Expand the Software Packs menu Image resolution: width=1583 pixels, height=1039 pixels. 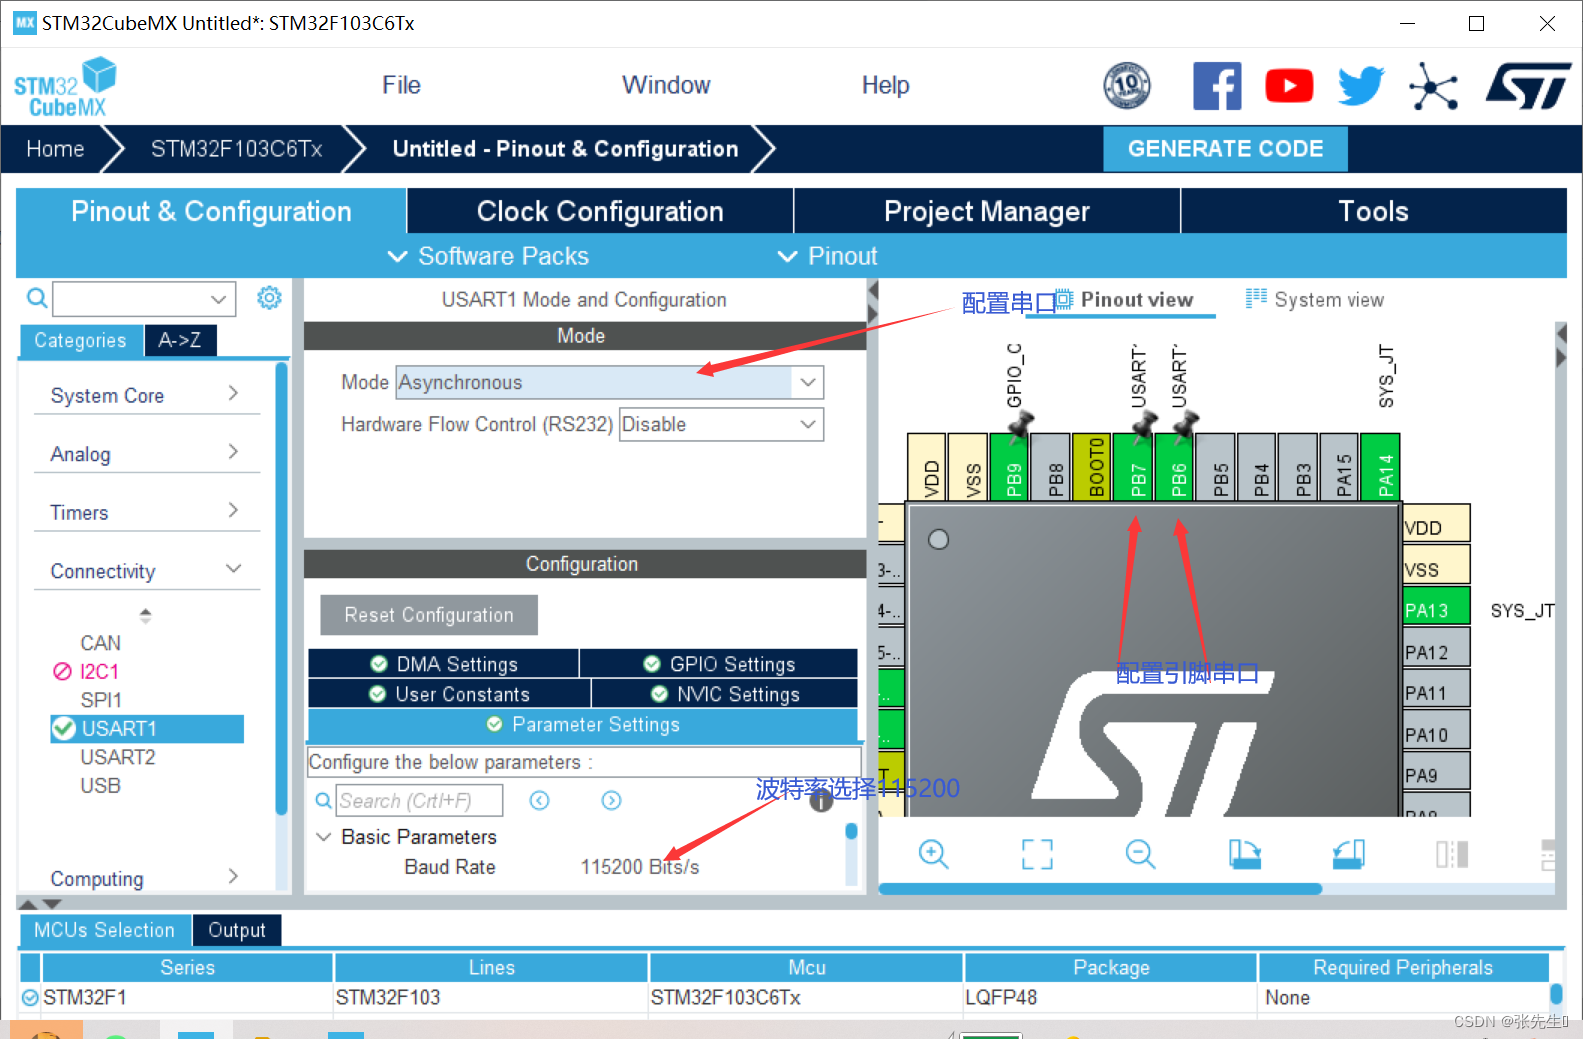coord(488,256)
